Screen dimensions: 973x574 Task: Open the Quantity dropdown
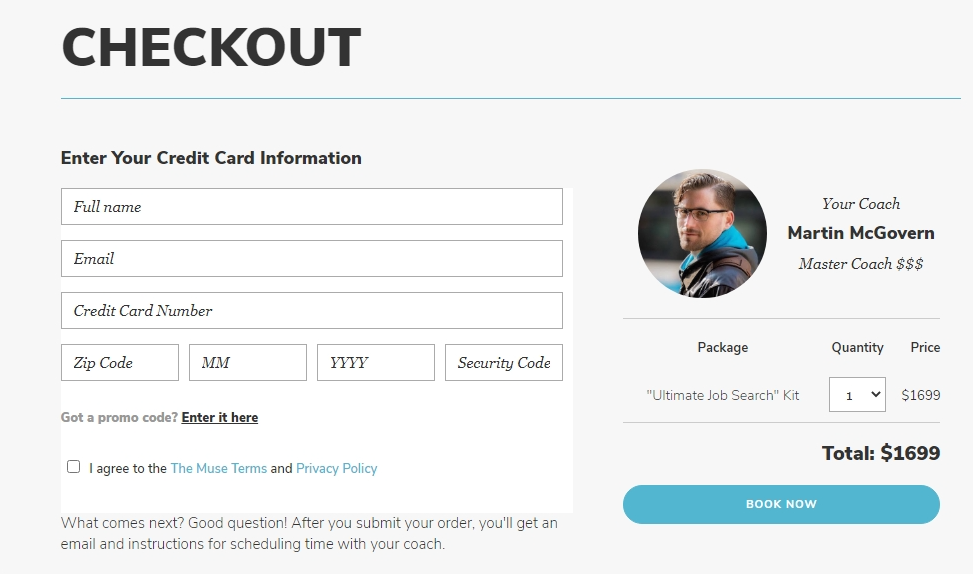click(x=857, y=395)
